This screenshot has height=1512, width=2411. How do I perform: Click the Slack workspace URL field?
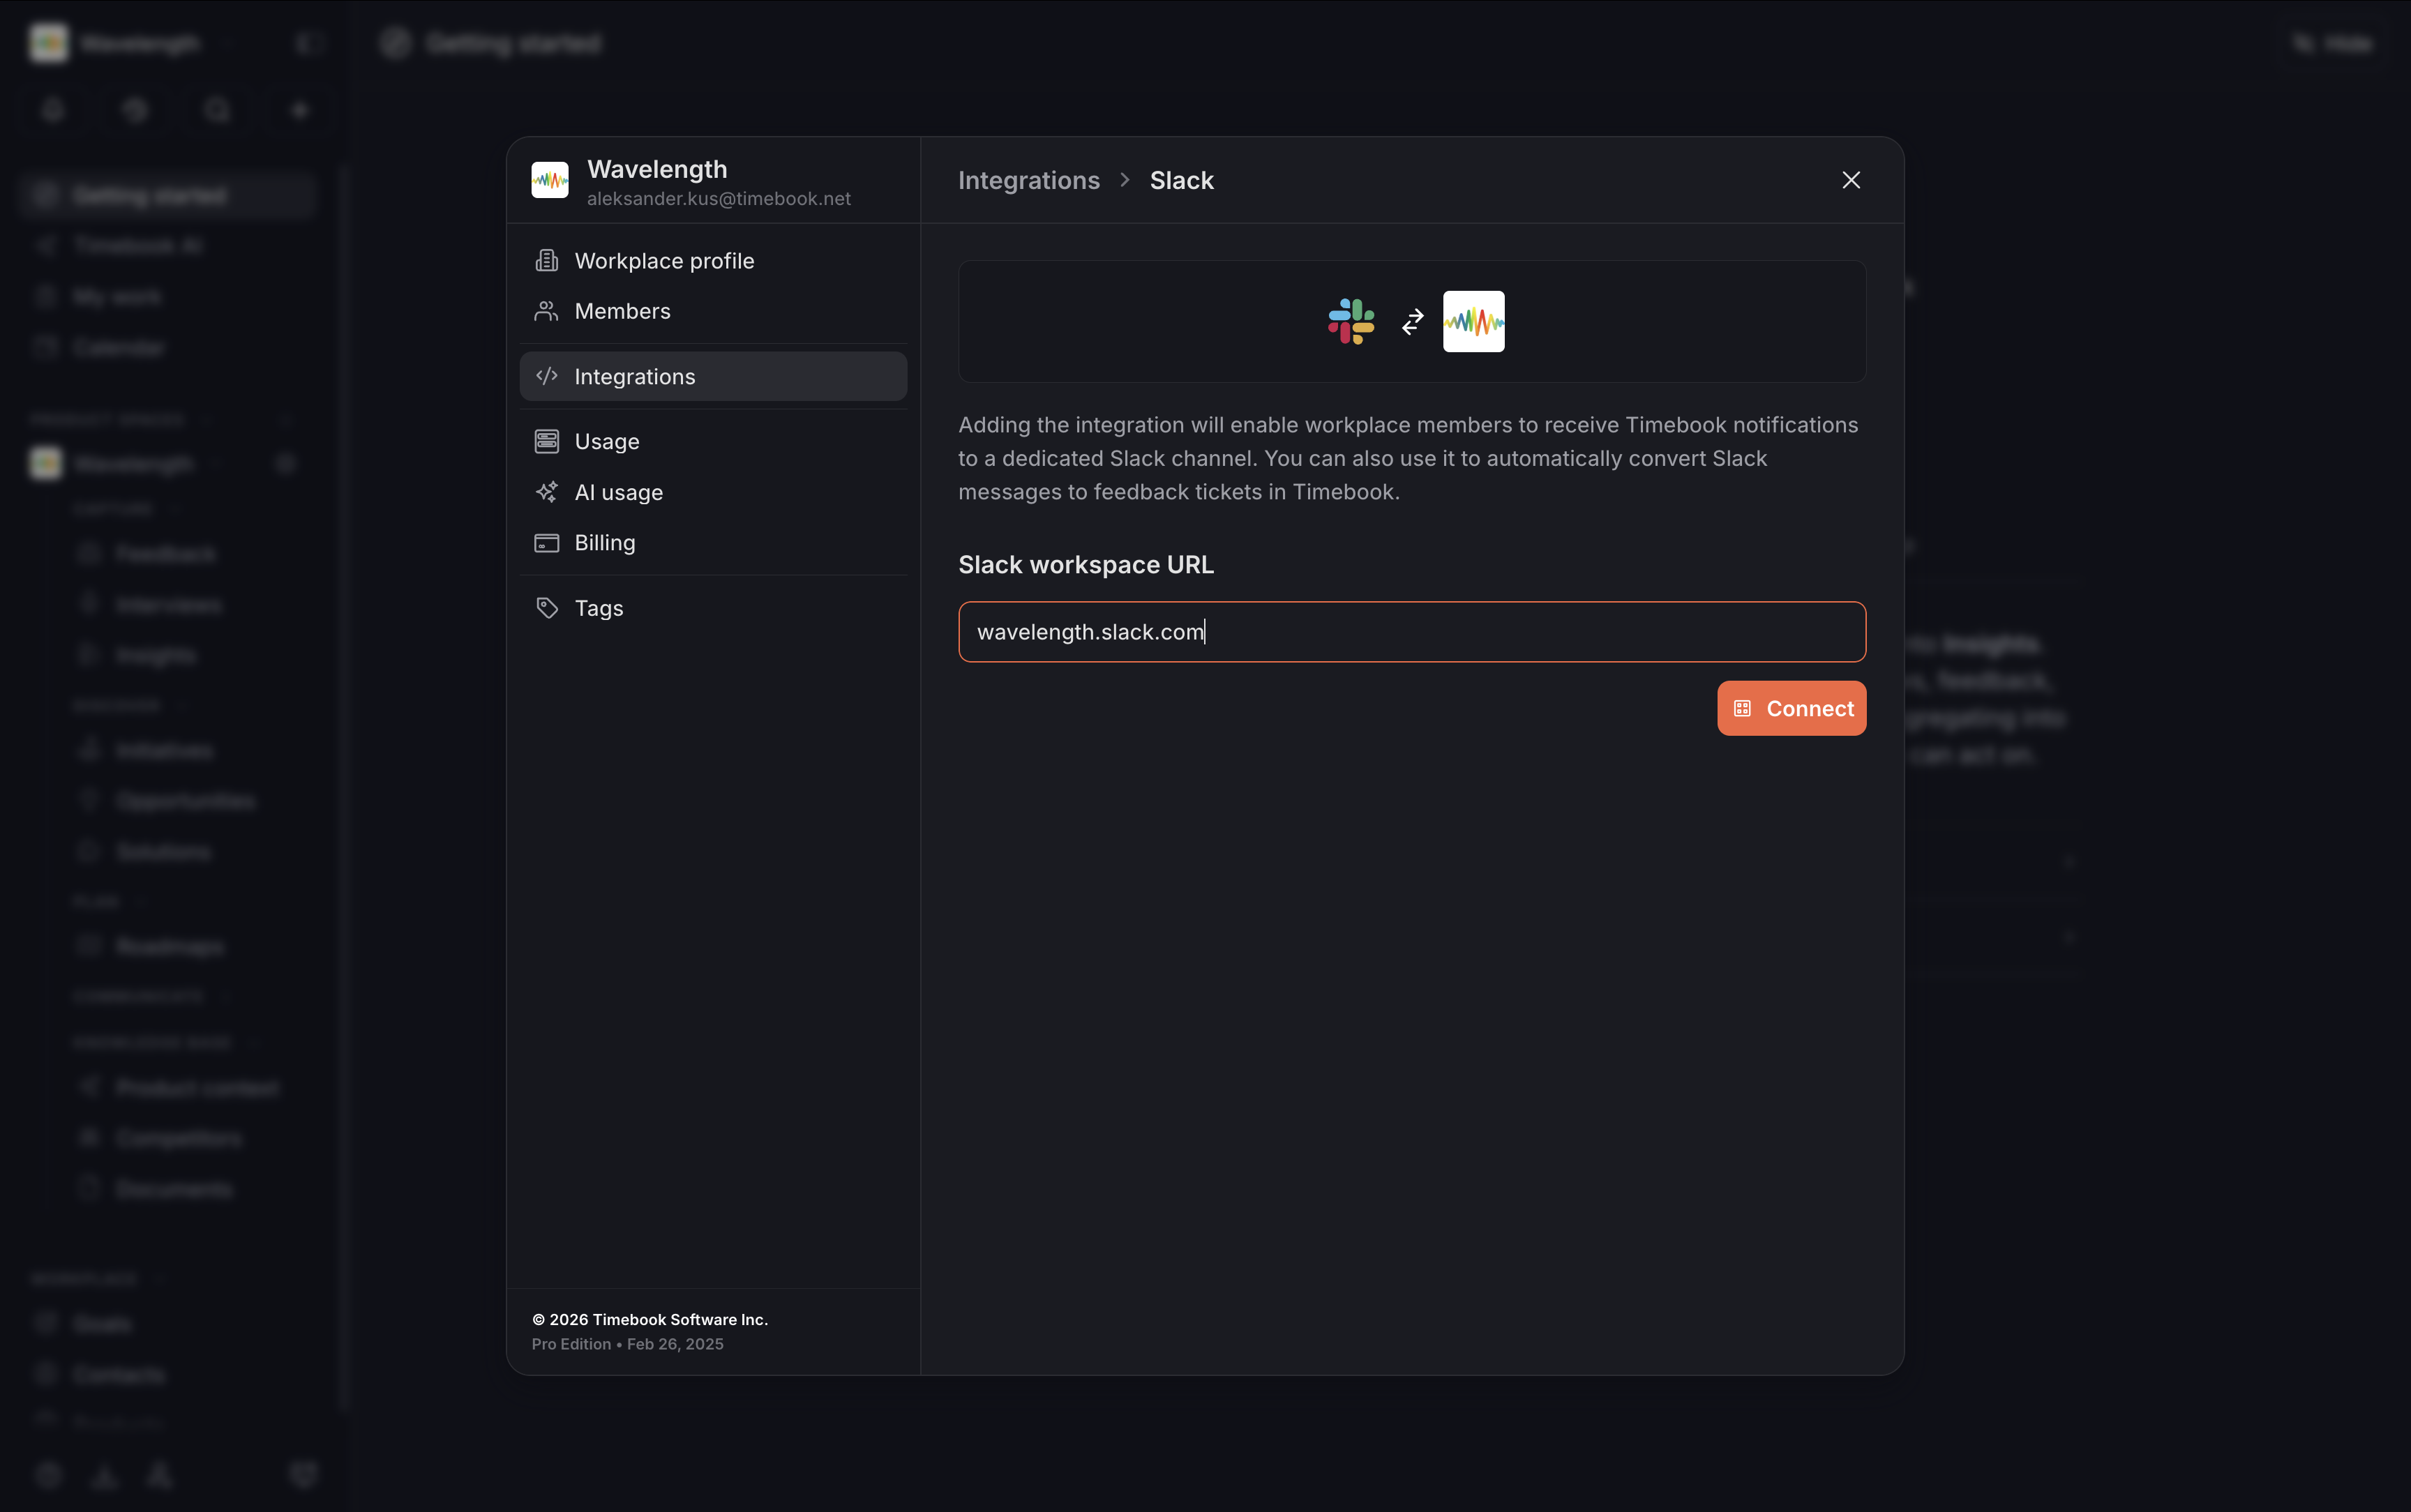[1412, 632]
